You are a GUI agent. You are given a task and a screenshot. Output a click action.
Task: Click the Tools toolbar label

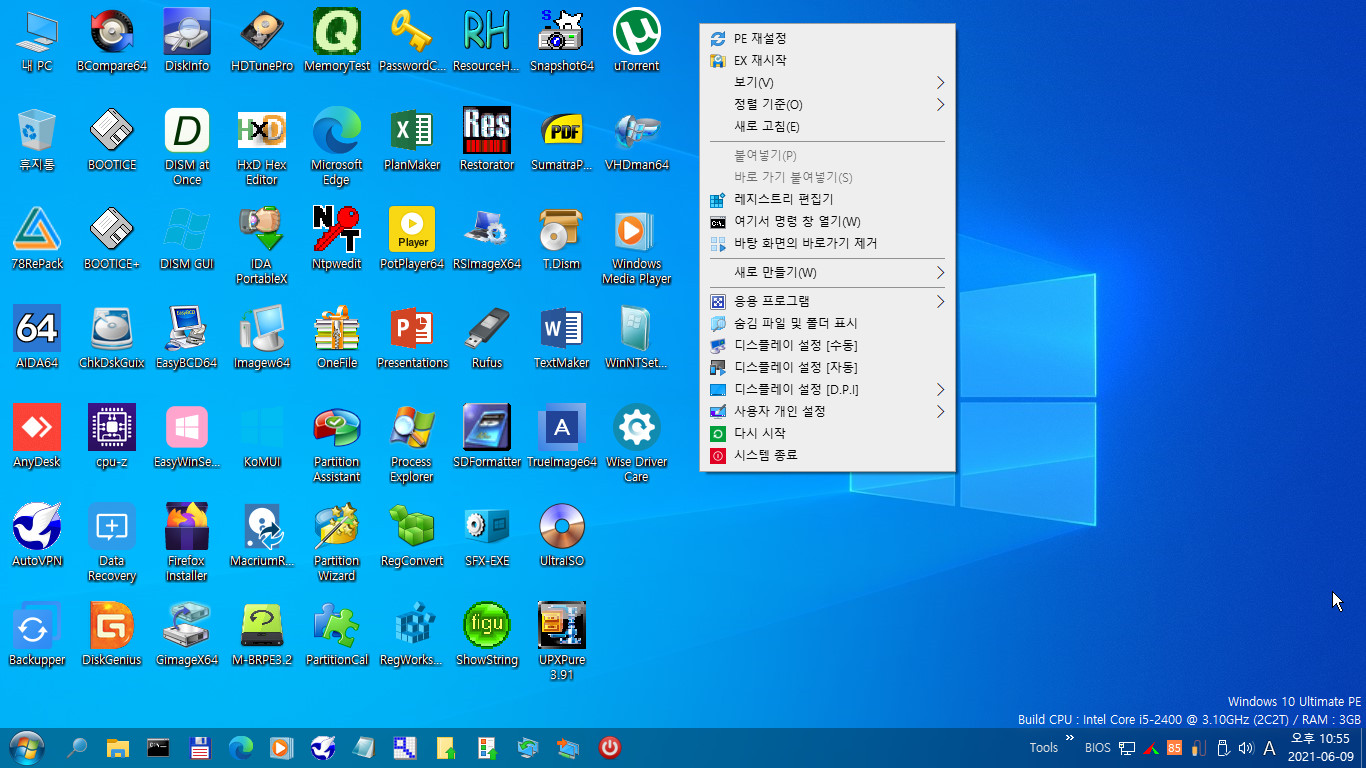[x=1043, y=748]
